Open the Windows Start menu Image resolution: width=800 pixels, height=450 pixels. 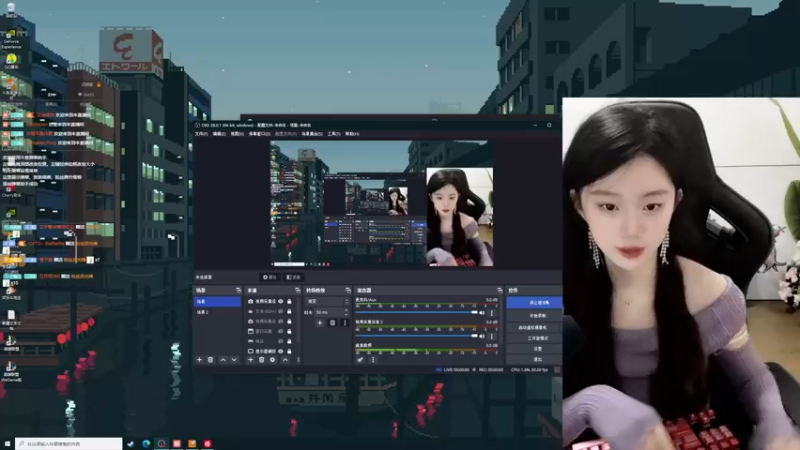[x=7, y=444]
